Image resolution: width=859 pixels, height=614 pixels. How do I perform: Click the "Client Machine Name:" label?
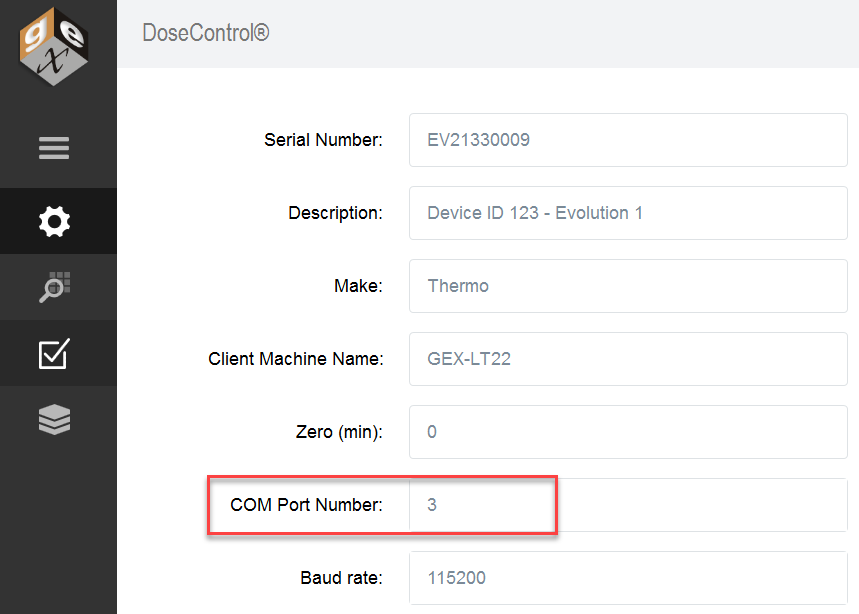point(296,359)
